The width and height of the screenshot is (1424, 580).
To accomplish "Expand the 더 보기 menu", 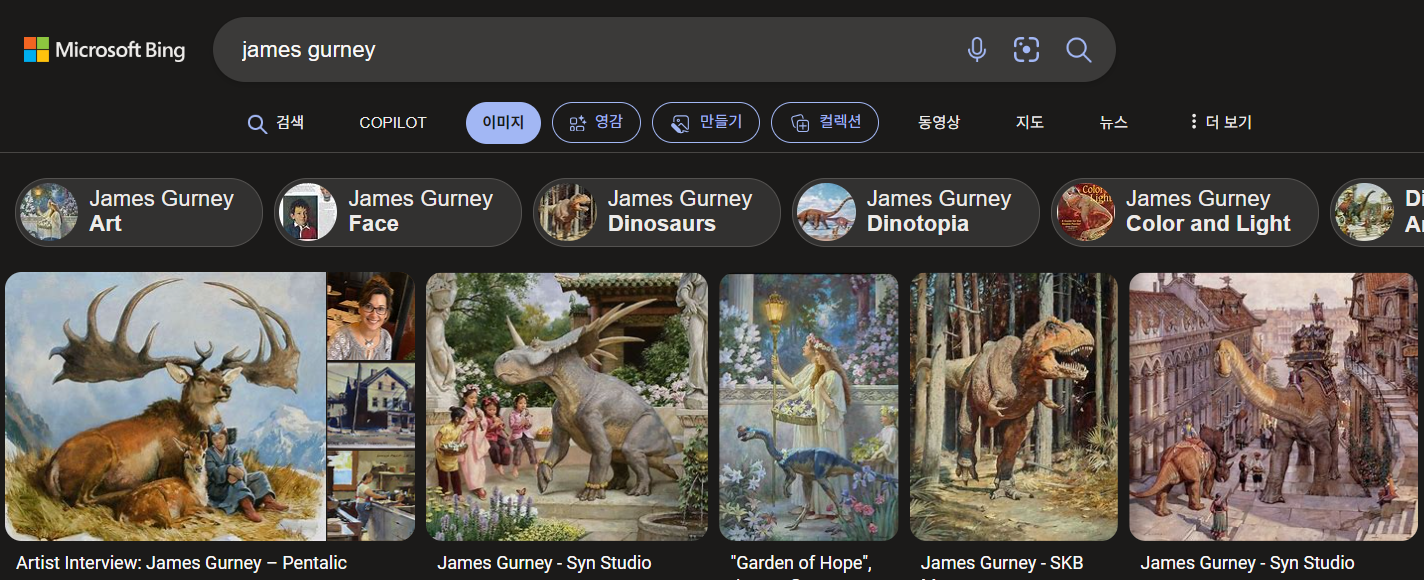I will [x=1220, y=123].
